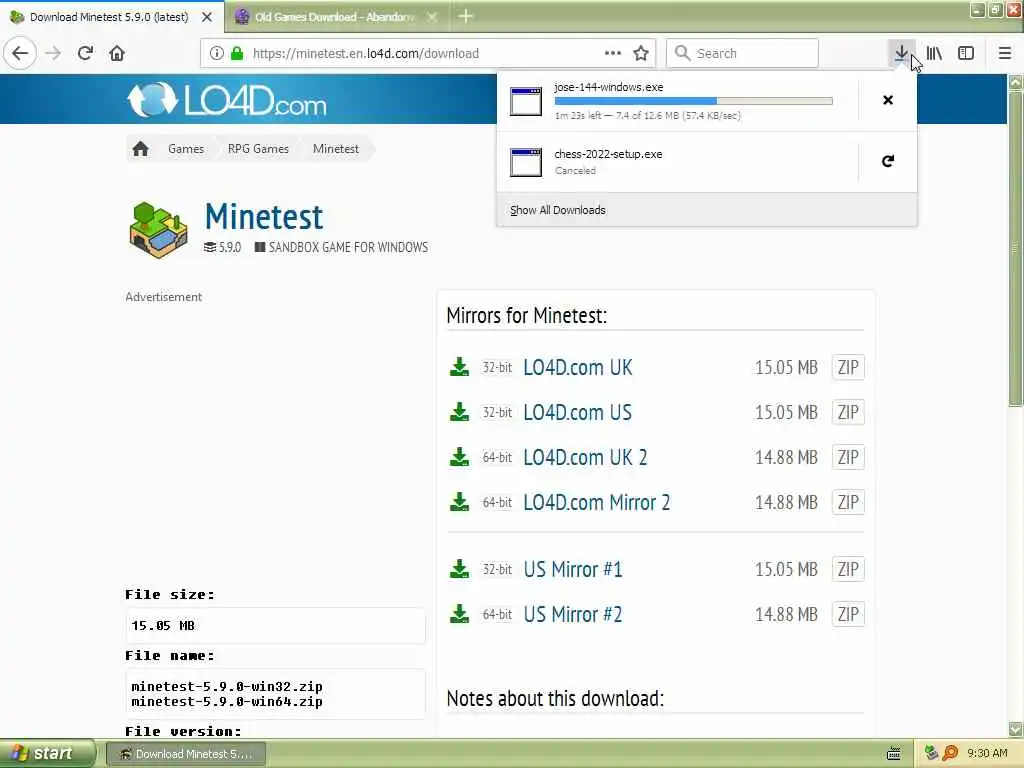
Task: Click download icon for LO4D.com UK
Action: pyautogui.click(x=459, y=367)
